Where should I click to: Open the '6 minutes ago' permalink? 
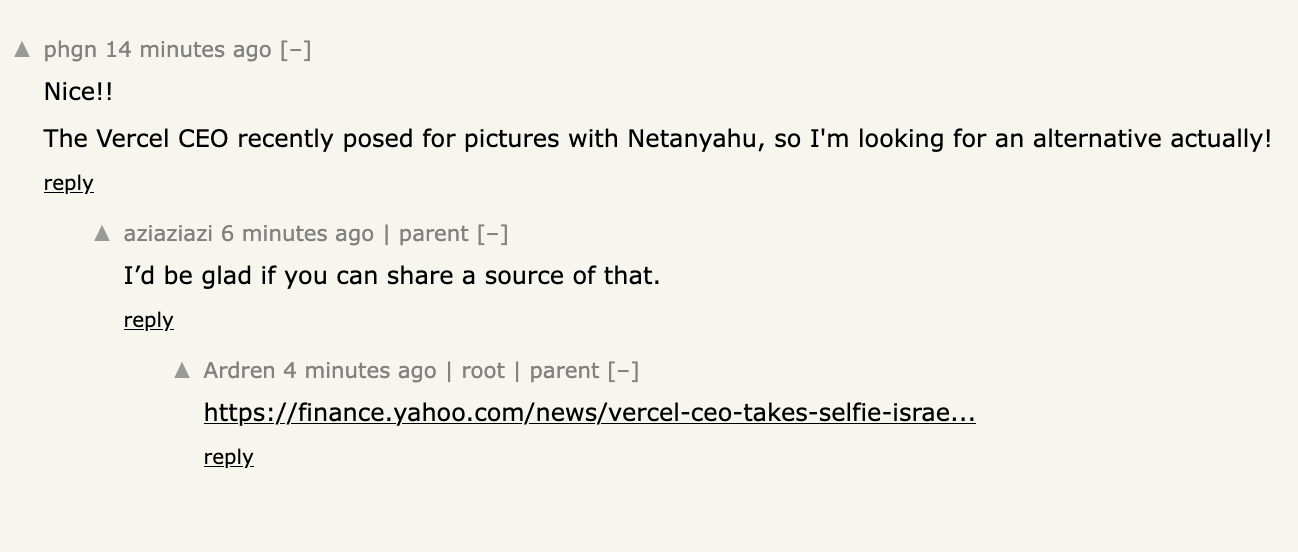pyautogui.click(x=297, y=234)
